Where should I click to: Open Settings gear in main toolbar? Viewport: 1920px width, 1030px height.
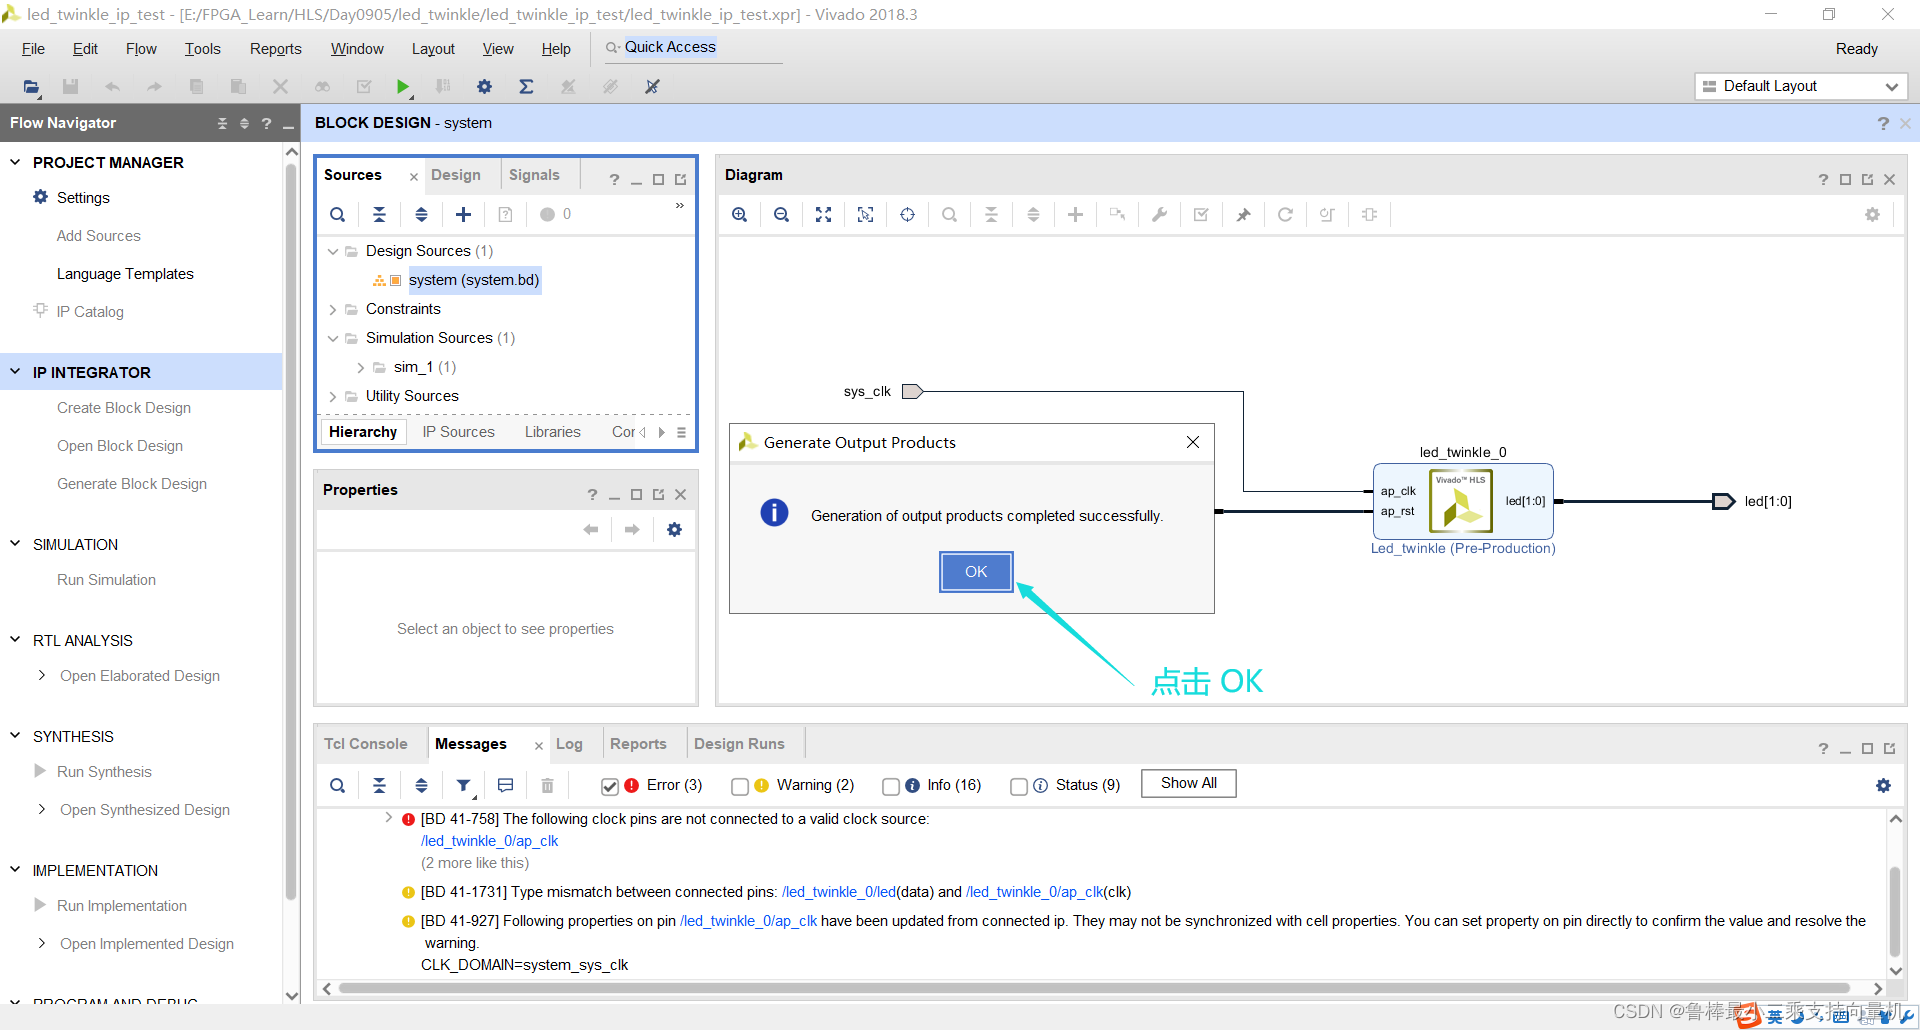coord(484,87)
